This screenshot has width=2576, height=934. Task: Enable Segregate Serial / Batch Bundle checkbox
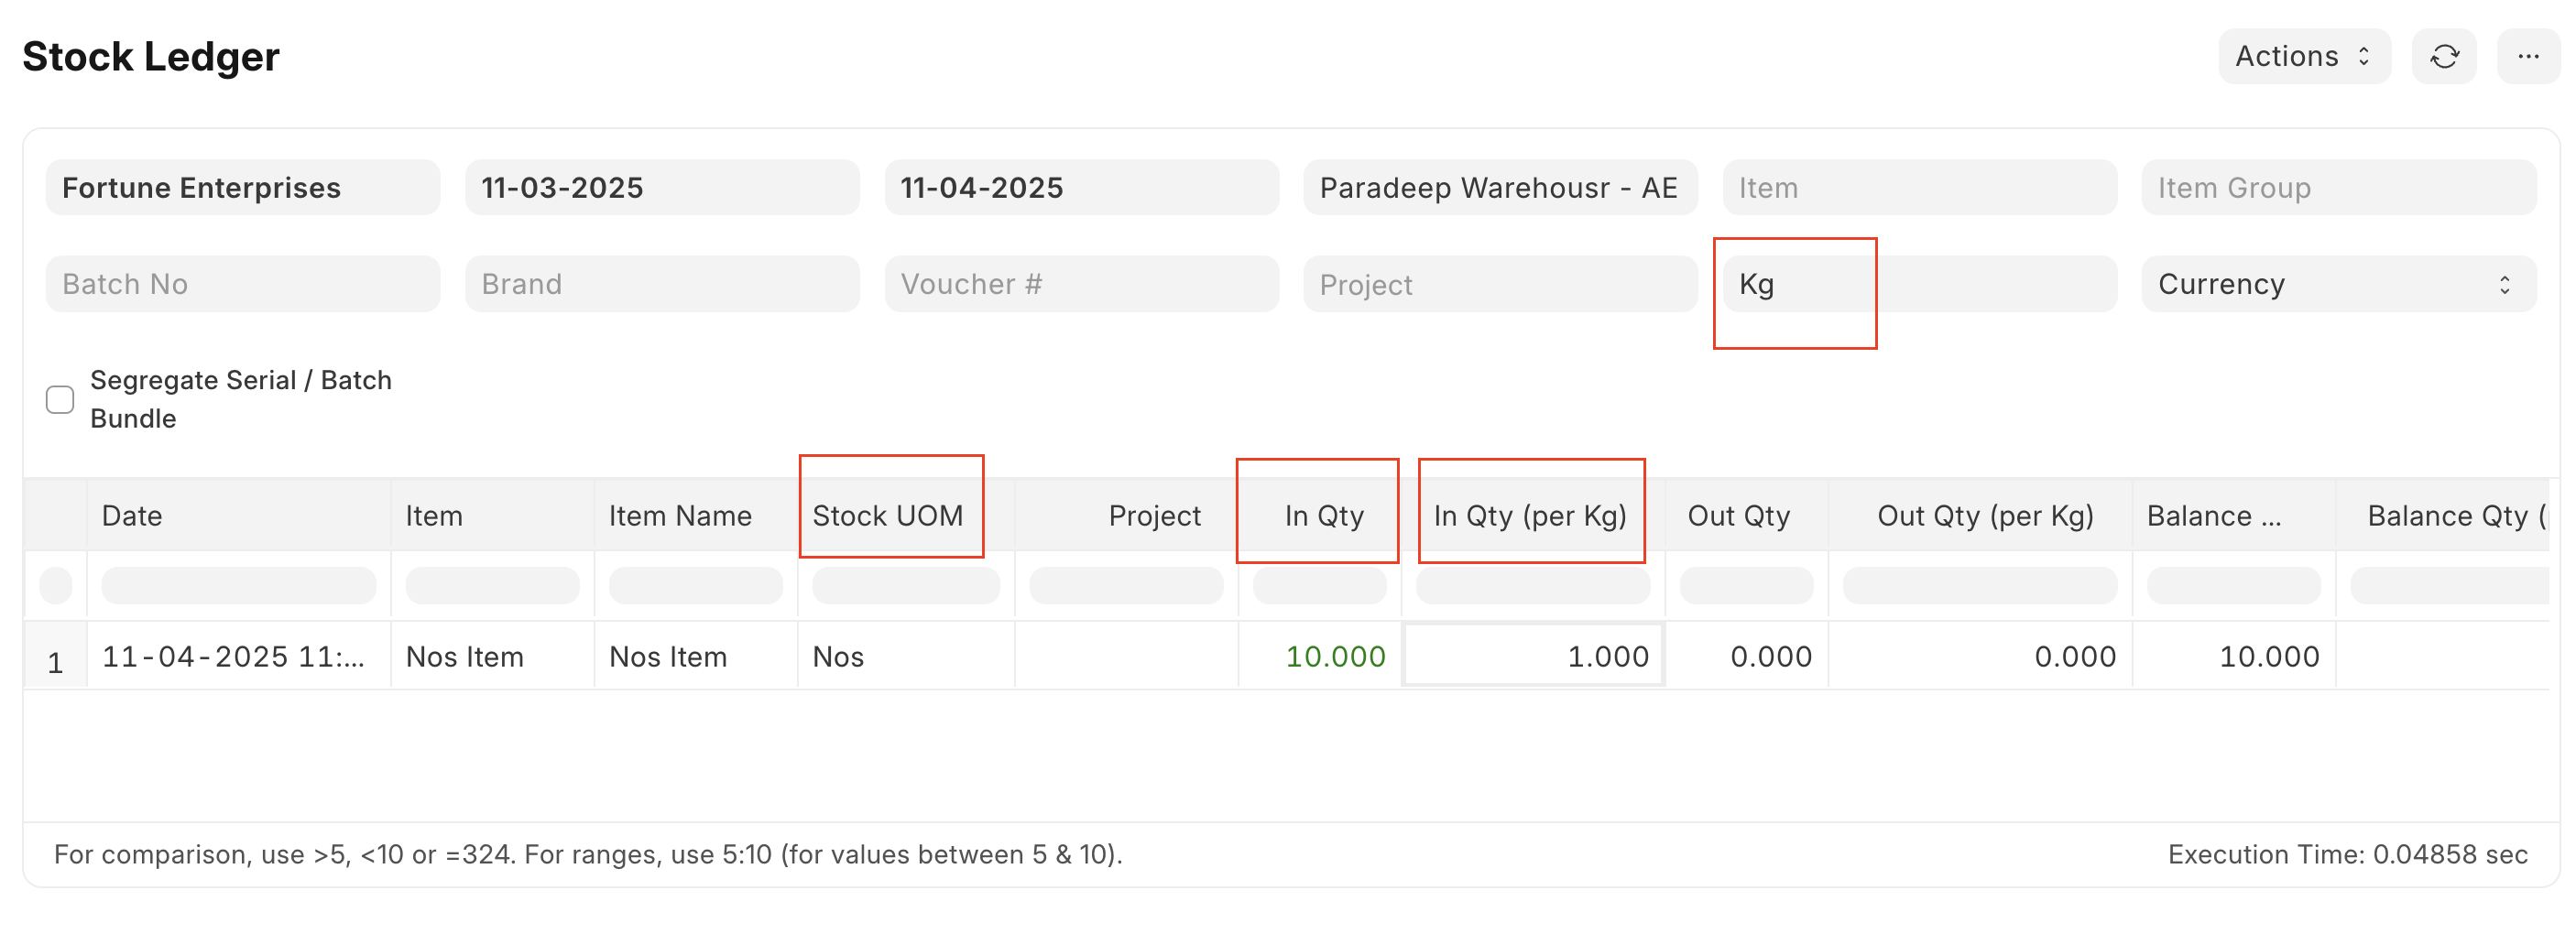pyautogui.click(x=60, y=400)
